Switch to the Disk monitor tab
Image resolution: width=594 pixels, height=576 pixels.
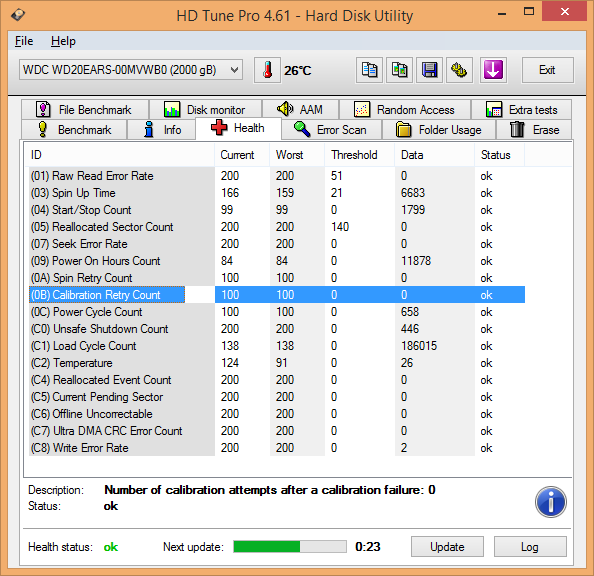[x=205, y=110]
